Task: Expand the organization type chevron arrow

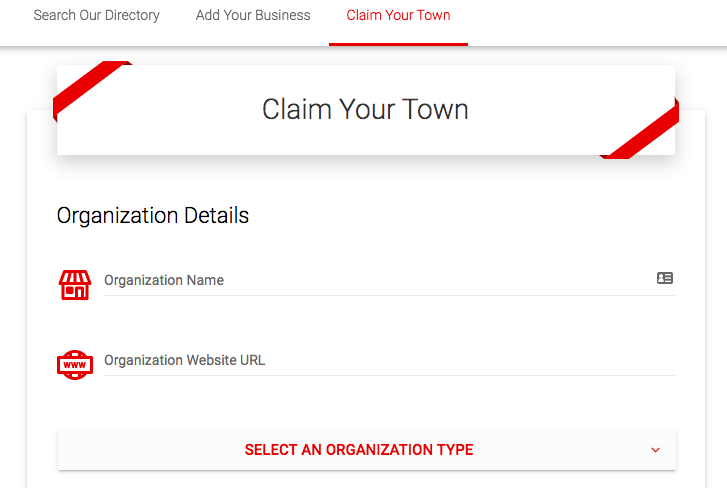Action: point(656,450)
